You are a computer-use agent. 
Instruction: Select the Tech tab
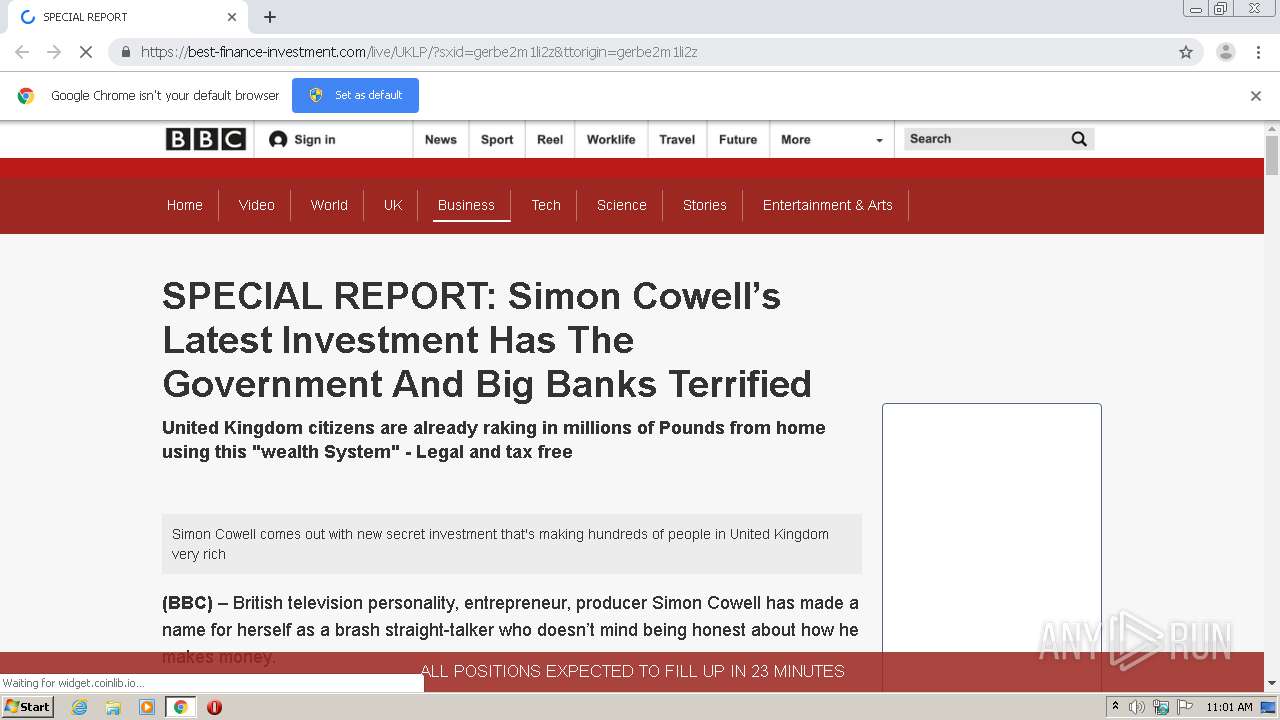point(546,205)
